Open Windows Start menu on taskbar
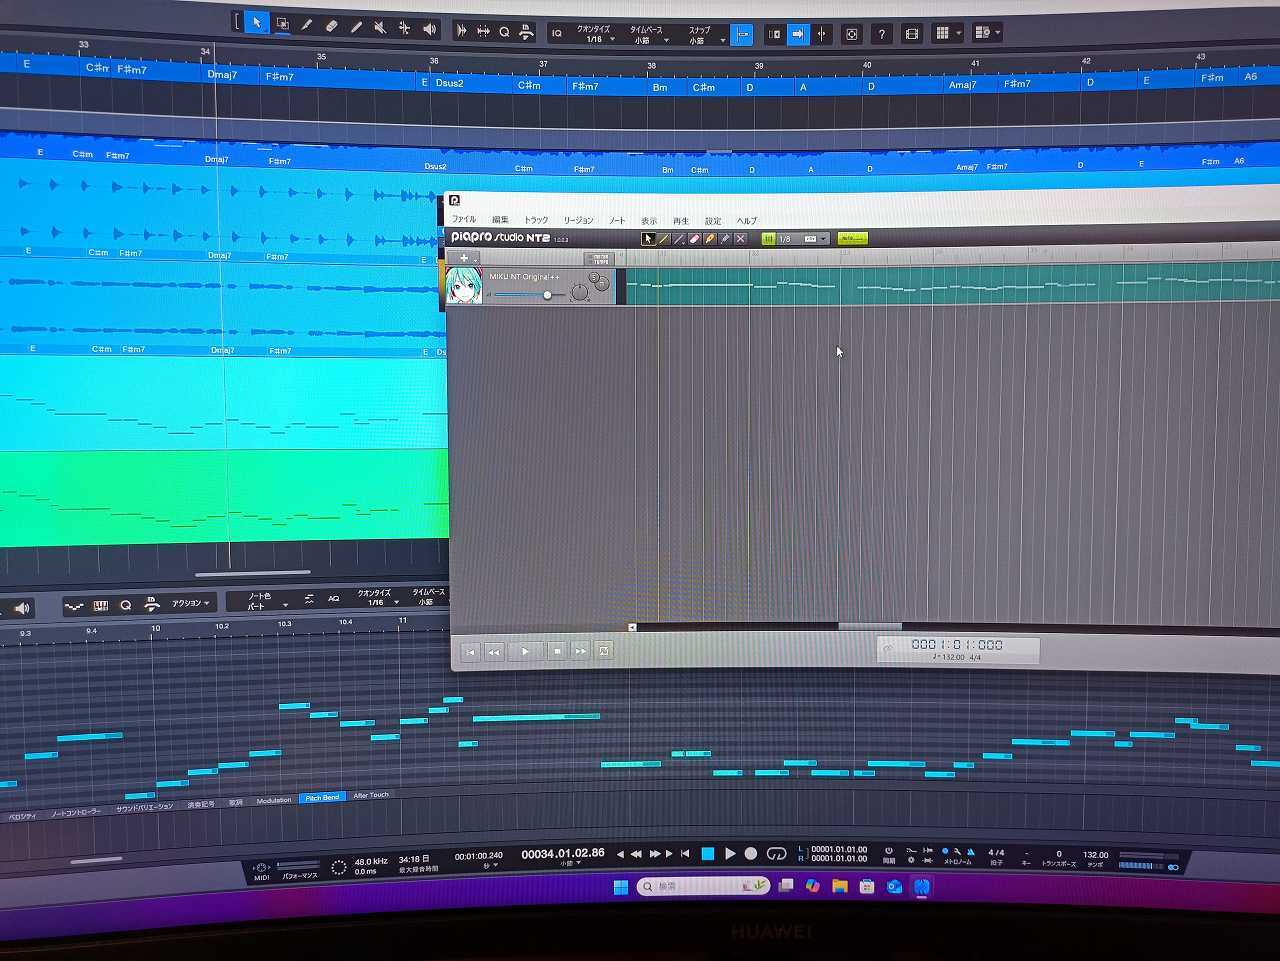The image size is (1280, 961). click(x=620, y=887)
